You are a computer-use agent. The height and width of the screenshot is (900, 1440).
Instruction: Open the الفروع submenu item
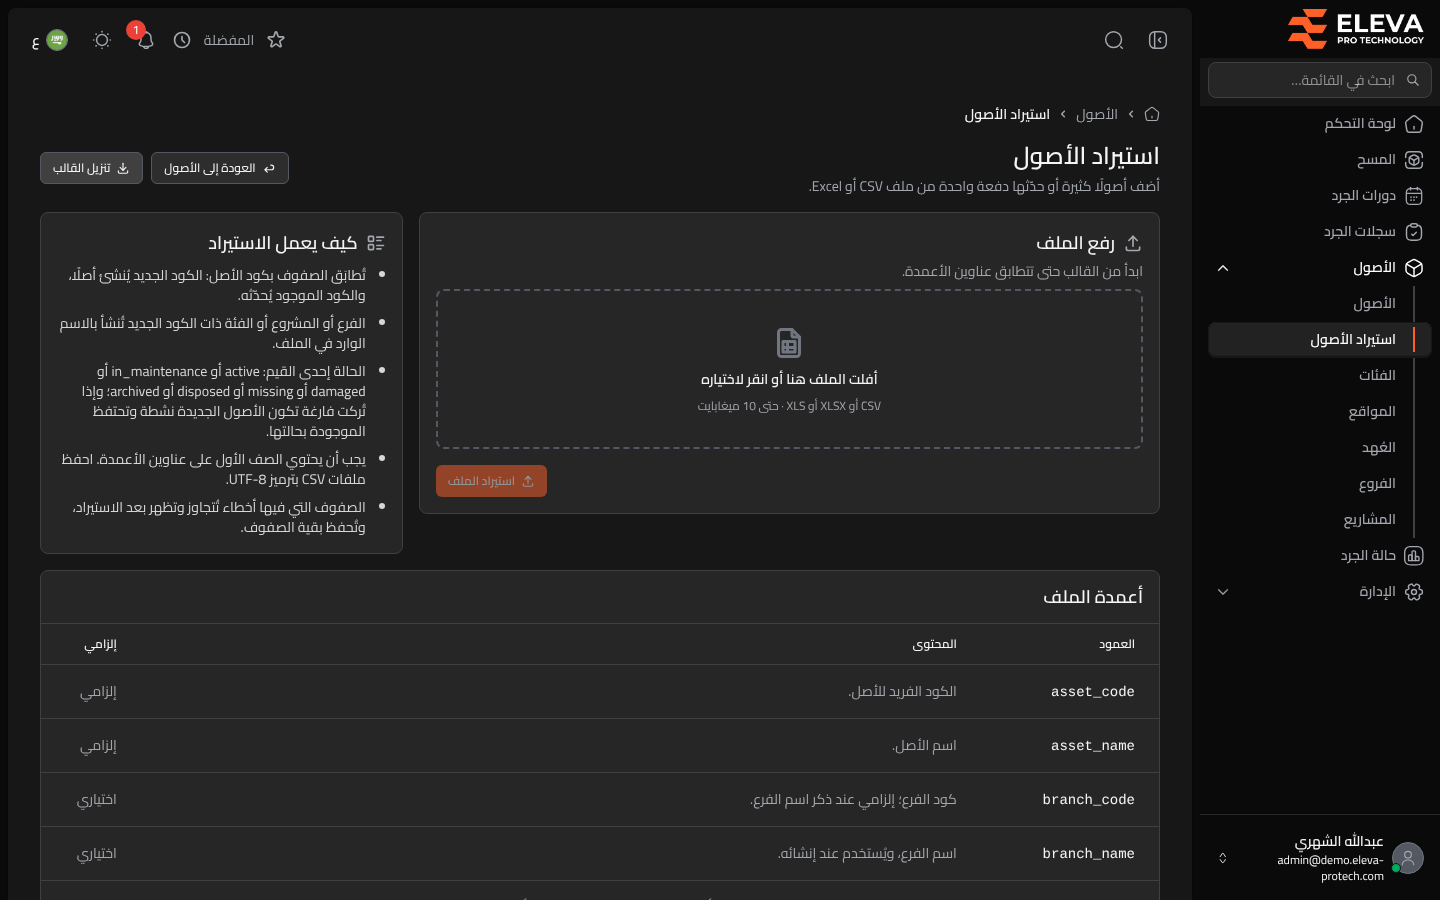click(1318, 484)
